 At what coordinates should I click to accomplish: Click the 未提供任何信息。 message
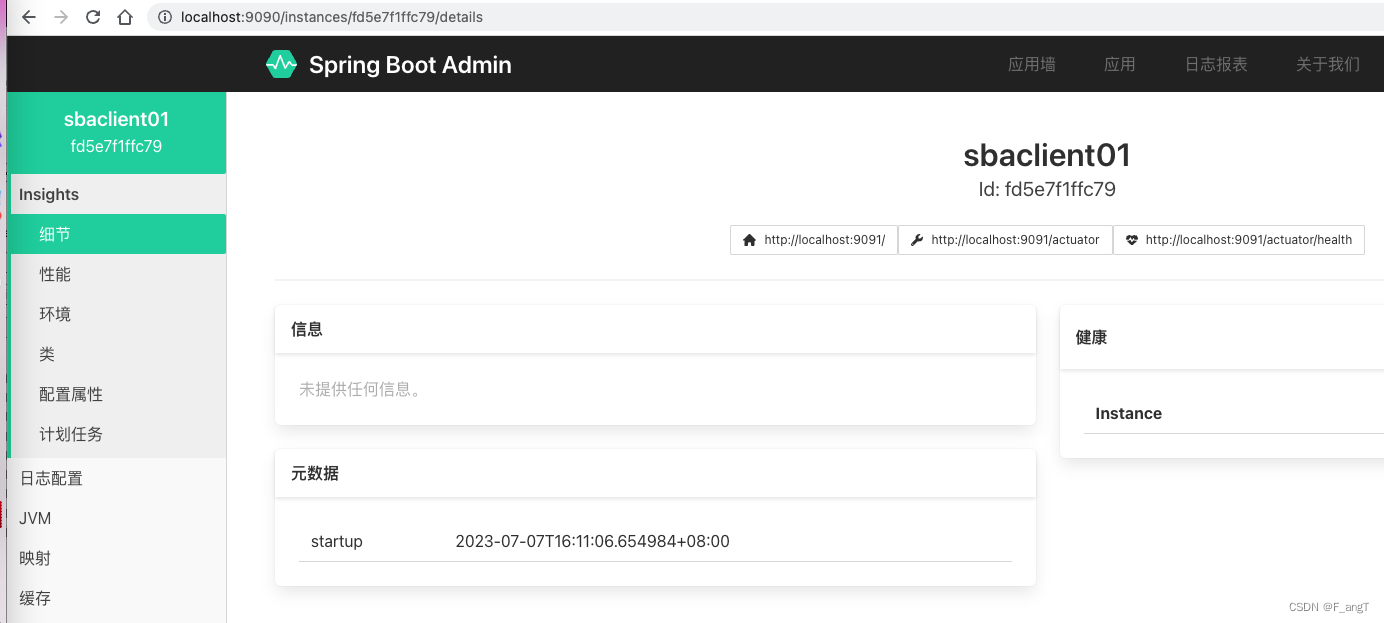click(363, 389)
